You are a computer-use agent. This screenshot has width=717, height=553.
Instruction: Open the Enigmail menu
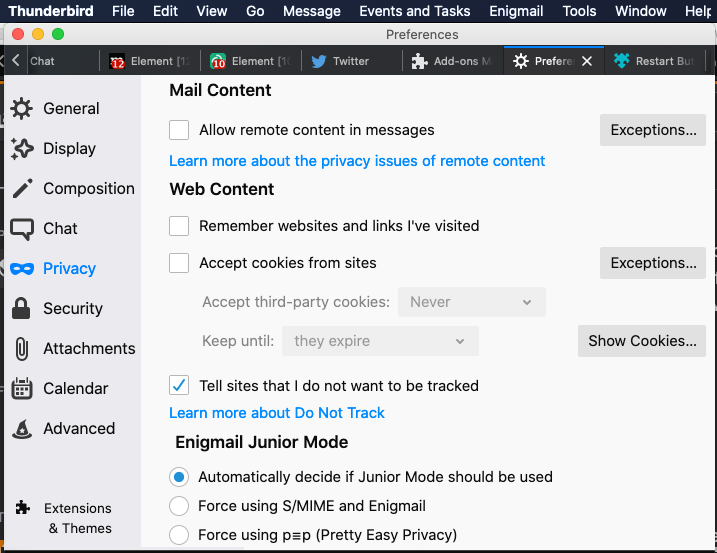click(x=518, y=11)
